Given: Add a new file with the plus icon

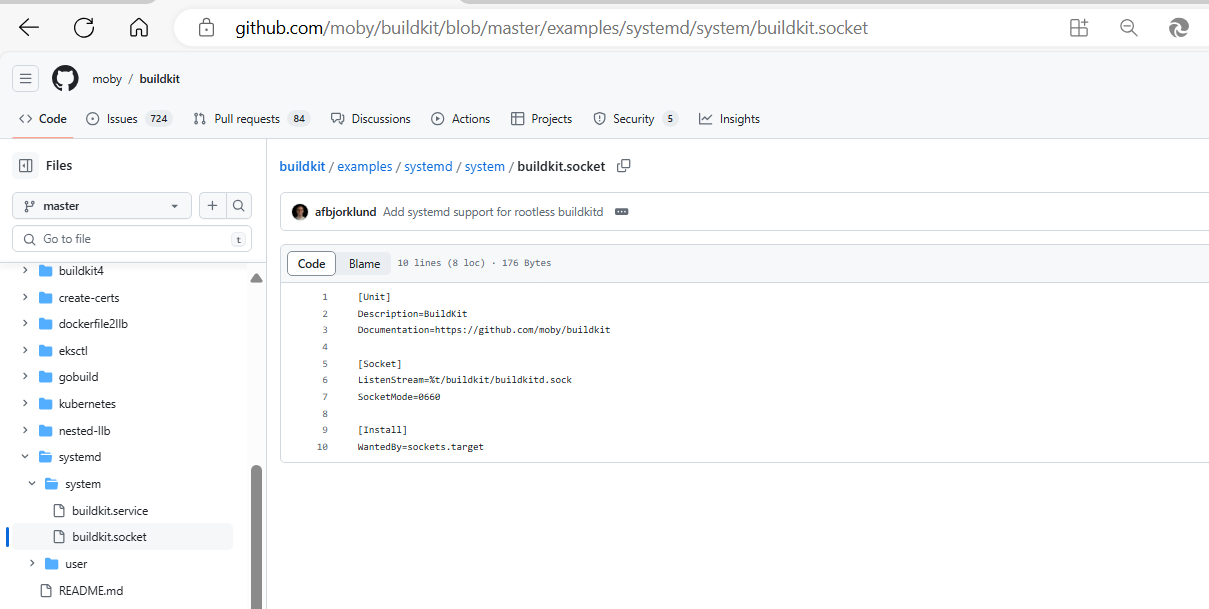Looking at the screenshot, I should pos(213,206).
